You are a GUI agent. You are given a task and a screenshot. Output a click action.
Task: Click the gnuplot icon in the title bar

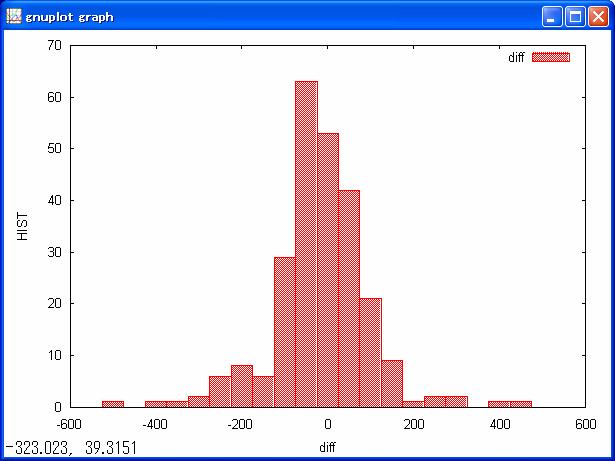click(x=14, y=16)
